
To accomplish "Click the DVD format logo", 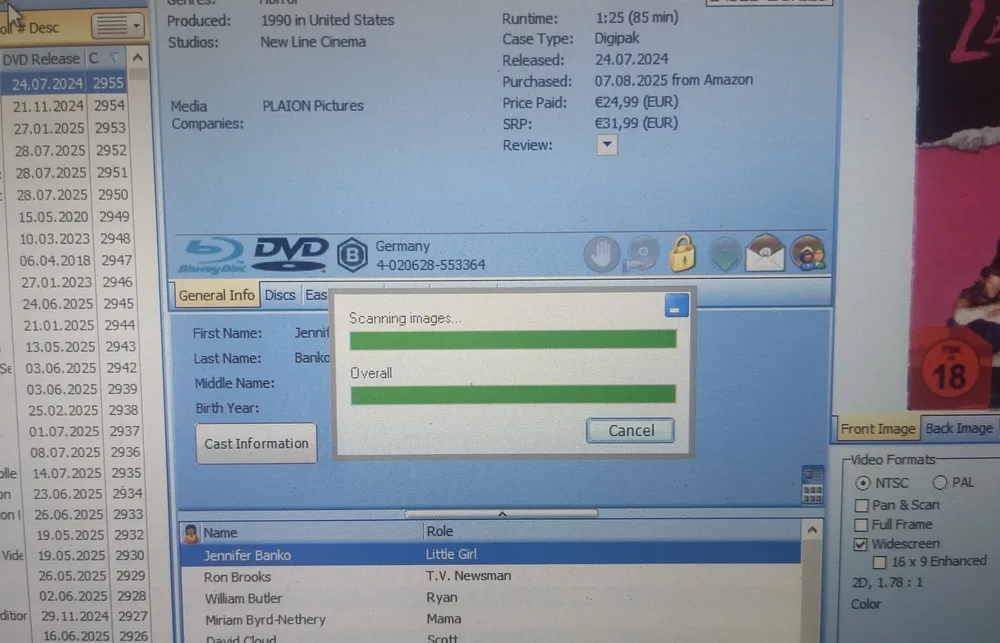I will (290, 254).
